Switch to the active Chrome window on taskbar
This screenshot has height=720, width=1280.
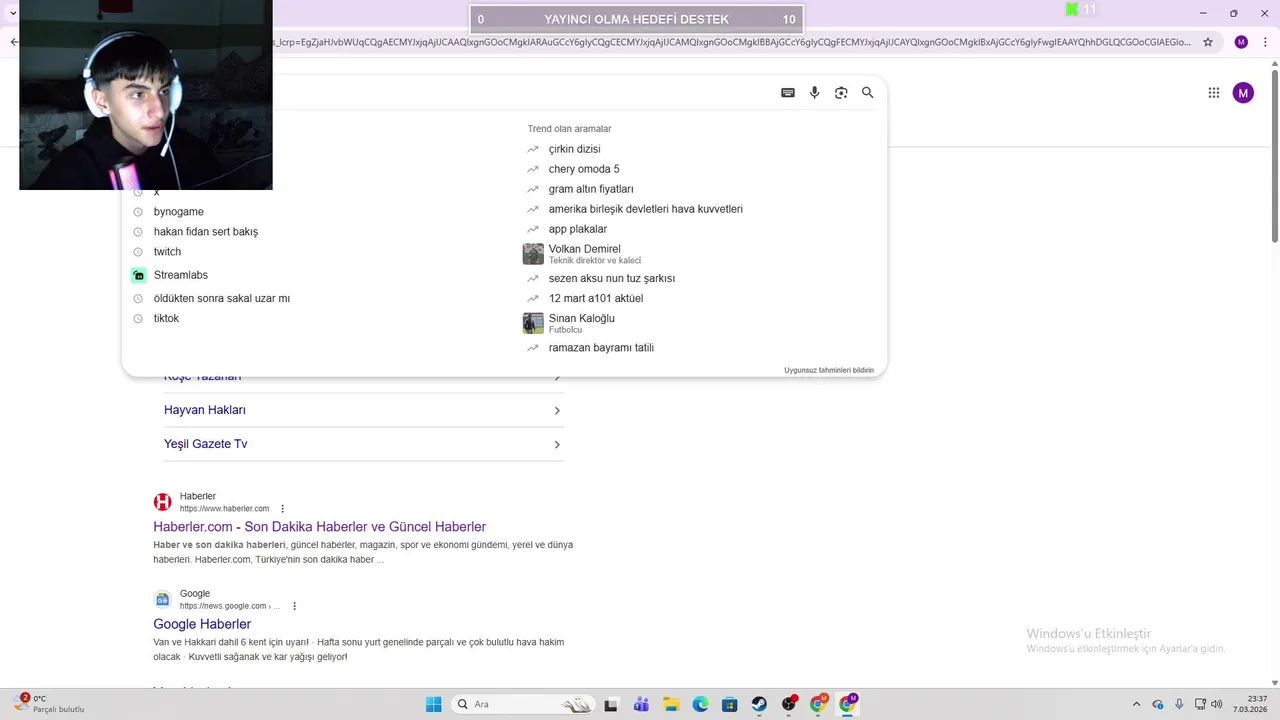[848, 704]
